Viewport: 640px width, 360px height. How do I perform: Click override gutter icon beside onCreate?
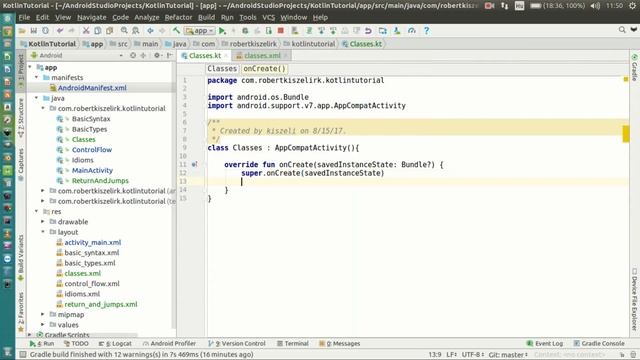[194, 164]
